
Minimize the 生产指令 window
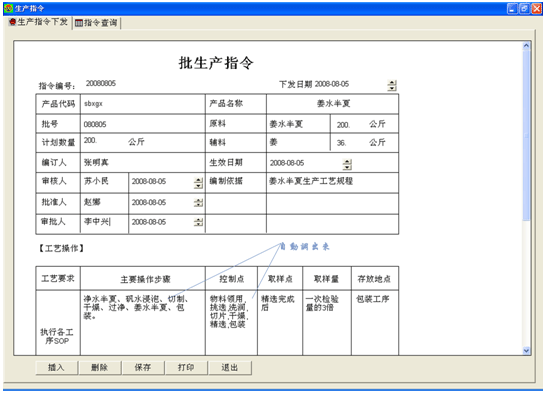pos(512,8)
